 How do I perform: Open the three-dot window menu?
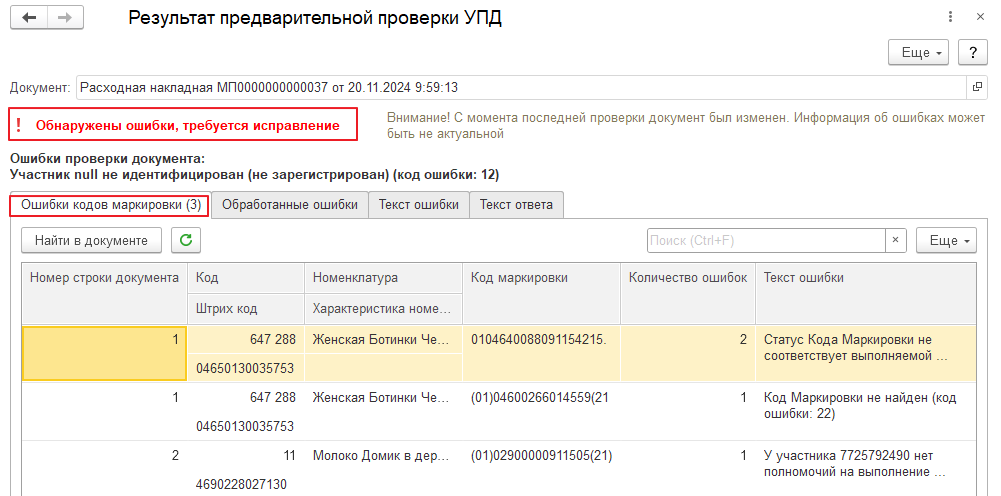pyautogui.click(x=949, y=17)
